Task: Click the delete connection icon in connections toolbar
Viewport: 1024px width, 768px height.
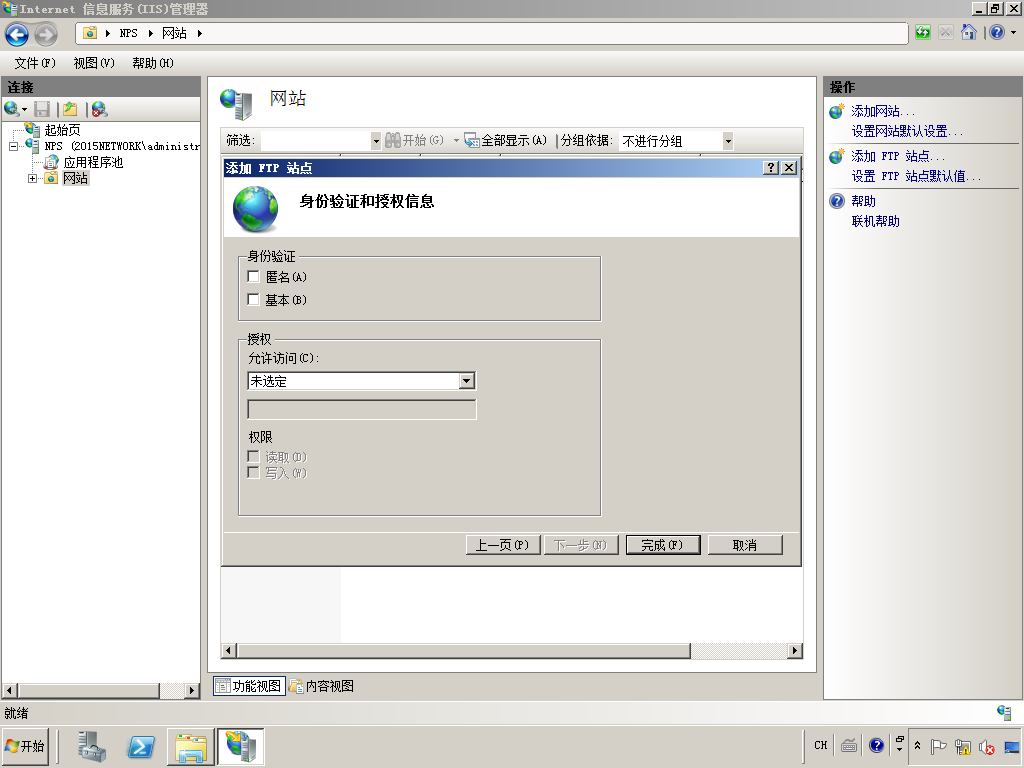Action: pyautogui.click(x=99, y=109)
